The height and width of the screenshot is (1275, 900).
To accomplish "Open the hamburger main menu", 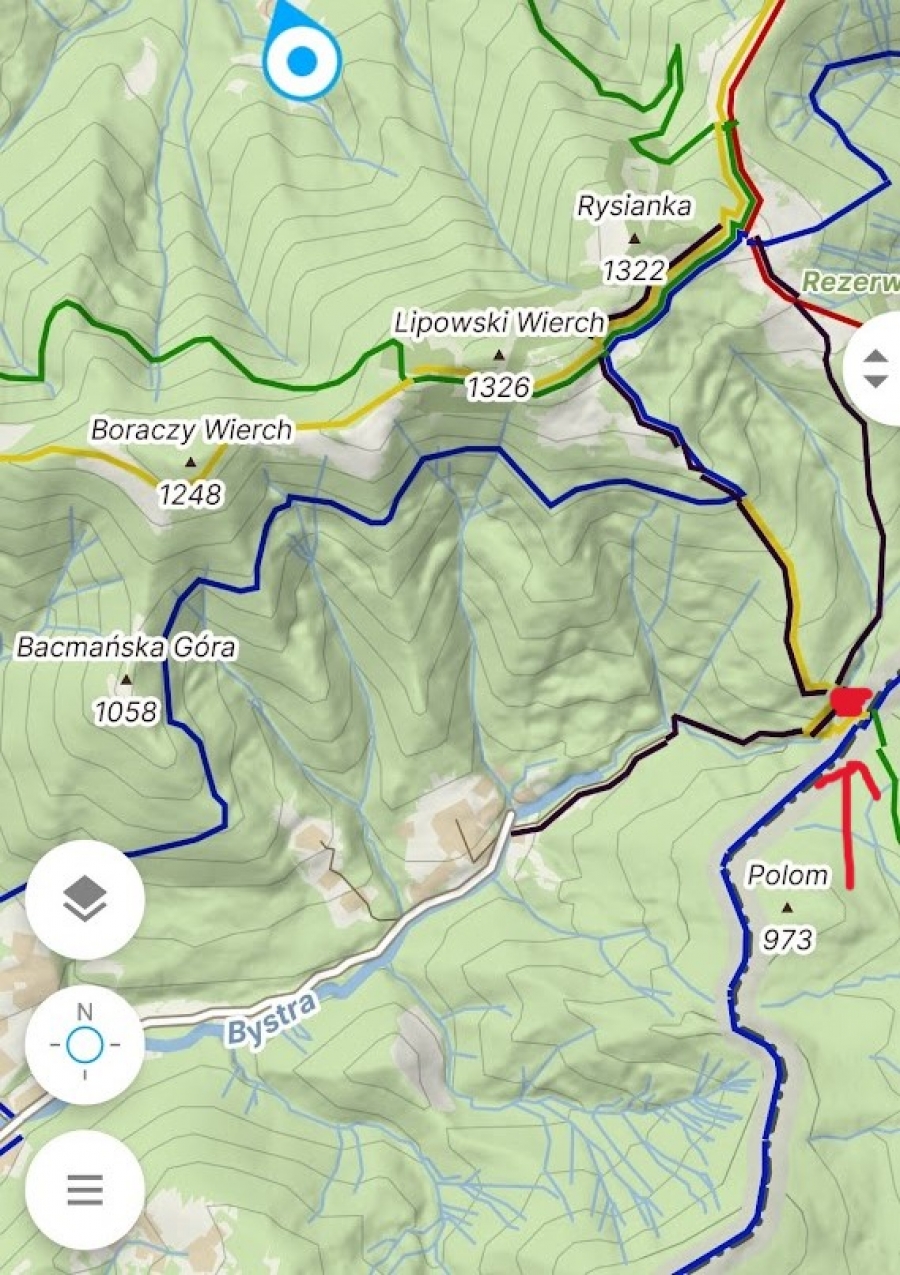I will click(85, 1190).
